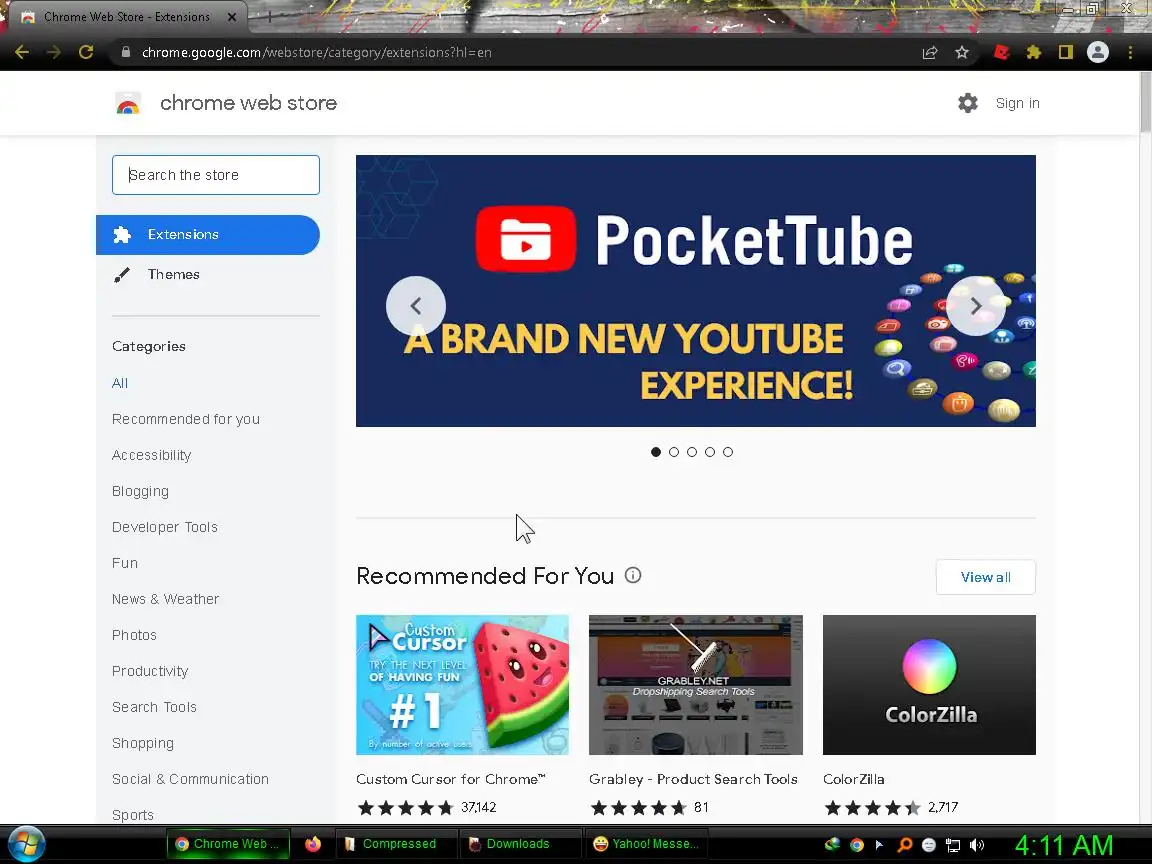Click the ColorZilla extension title
This screenshot has width=1152, height=864.
coord(854,779)
